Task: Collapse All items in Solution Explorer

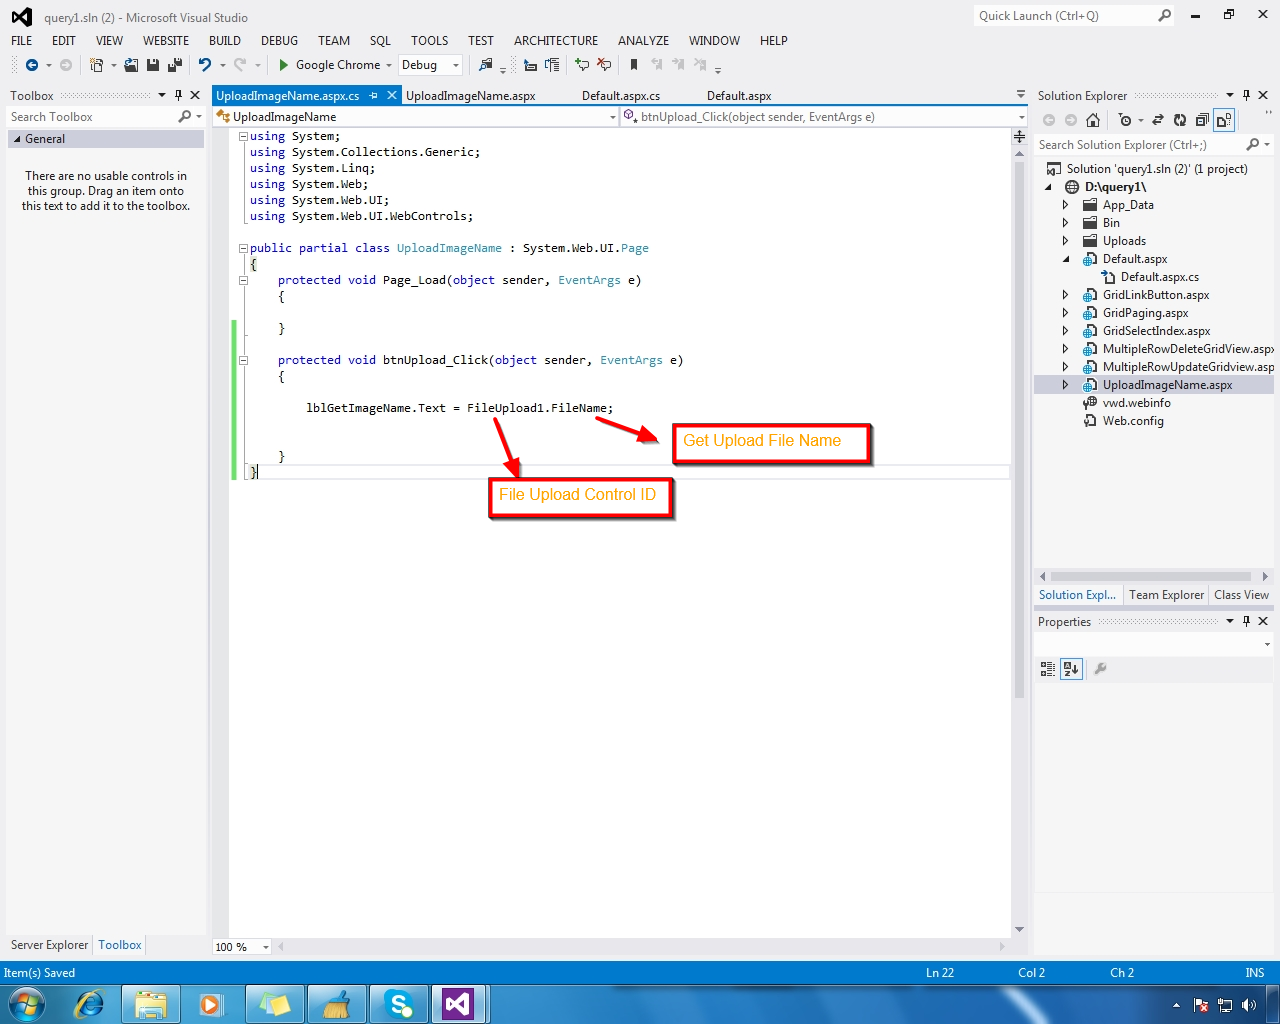Action: pyautogui.click(x=1202, y=120)
